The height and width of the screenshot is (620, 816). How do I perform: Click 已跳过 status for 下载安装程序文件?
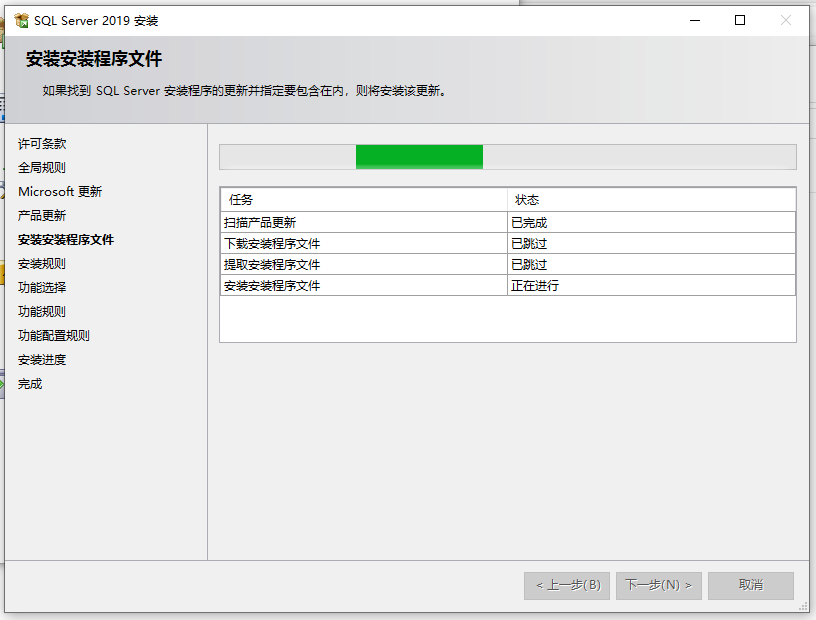pyautogui.click(x=652, y=243)
